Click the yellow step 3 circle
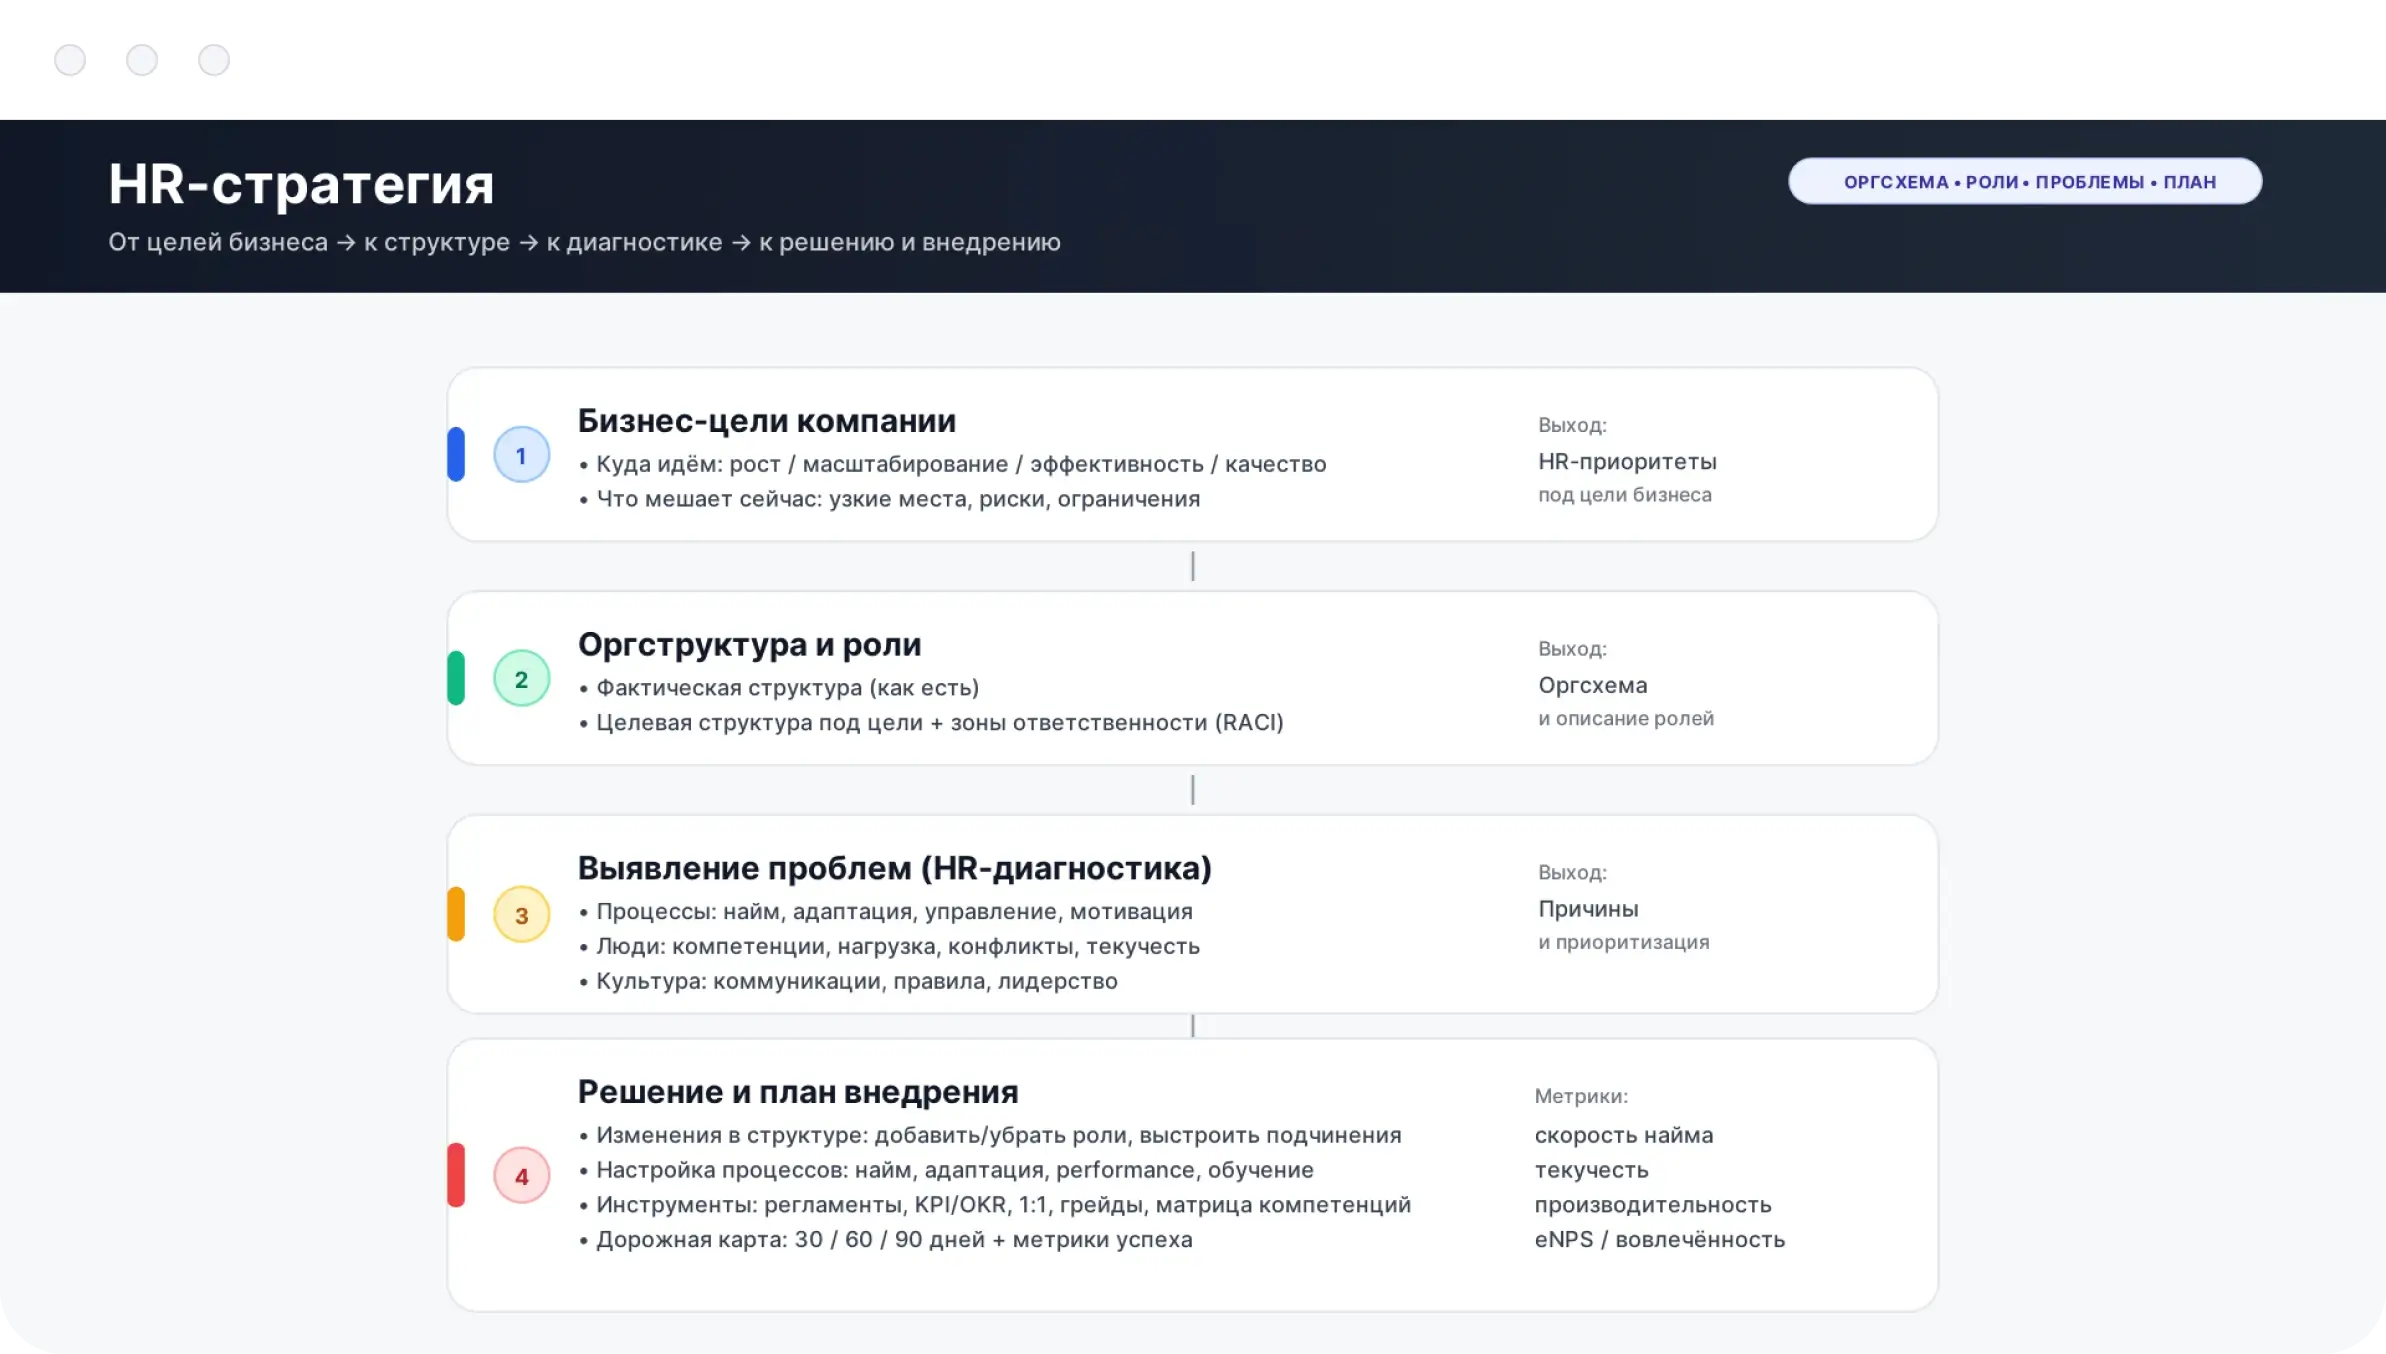Image resolution: width=2386 pixels, height=1354 pixels. pyautogui.click(x=521, y=915)
